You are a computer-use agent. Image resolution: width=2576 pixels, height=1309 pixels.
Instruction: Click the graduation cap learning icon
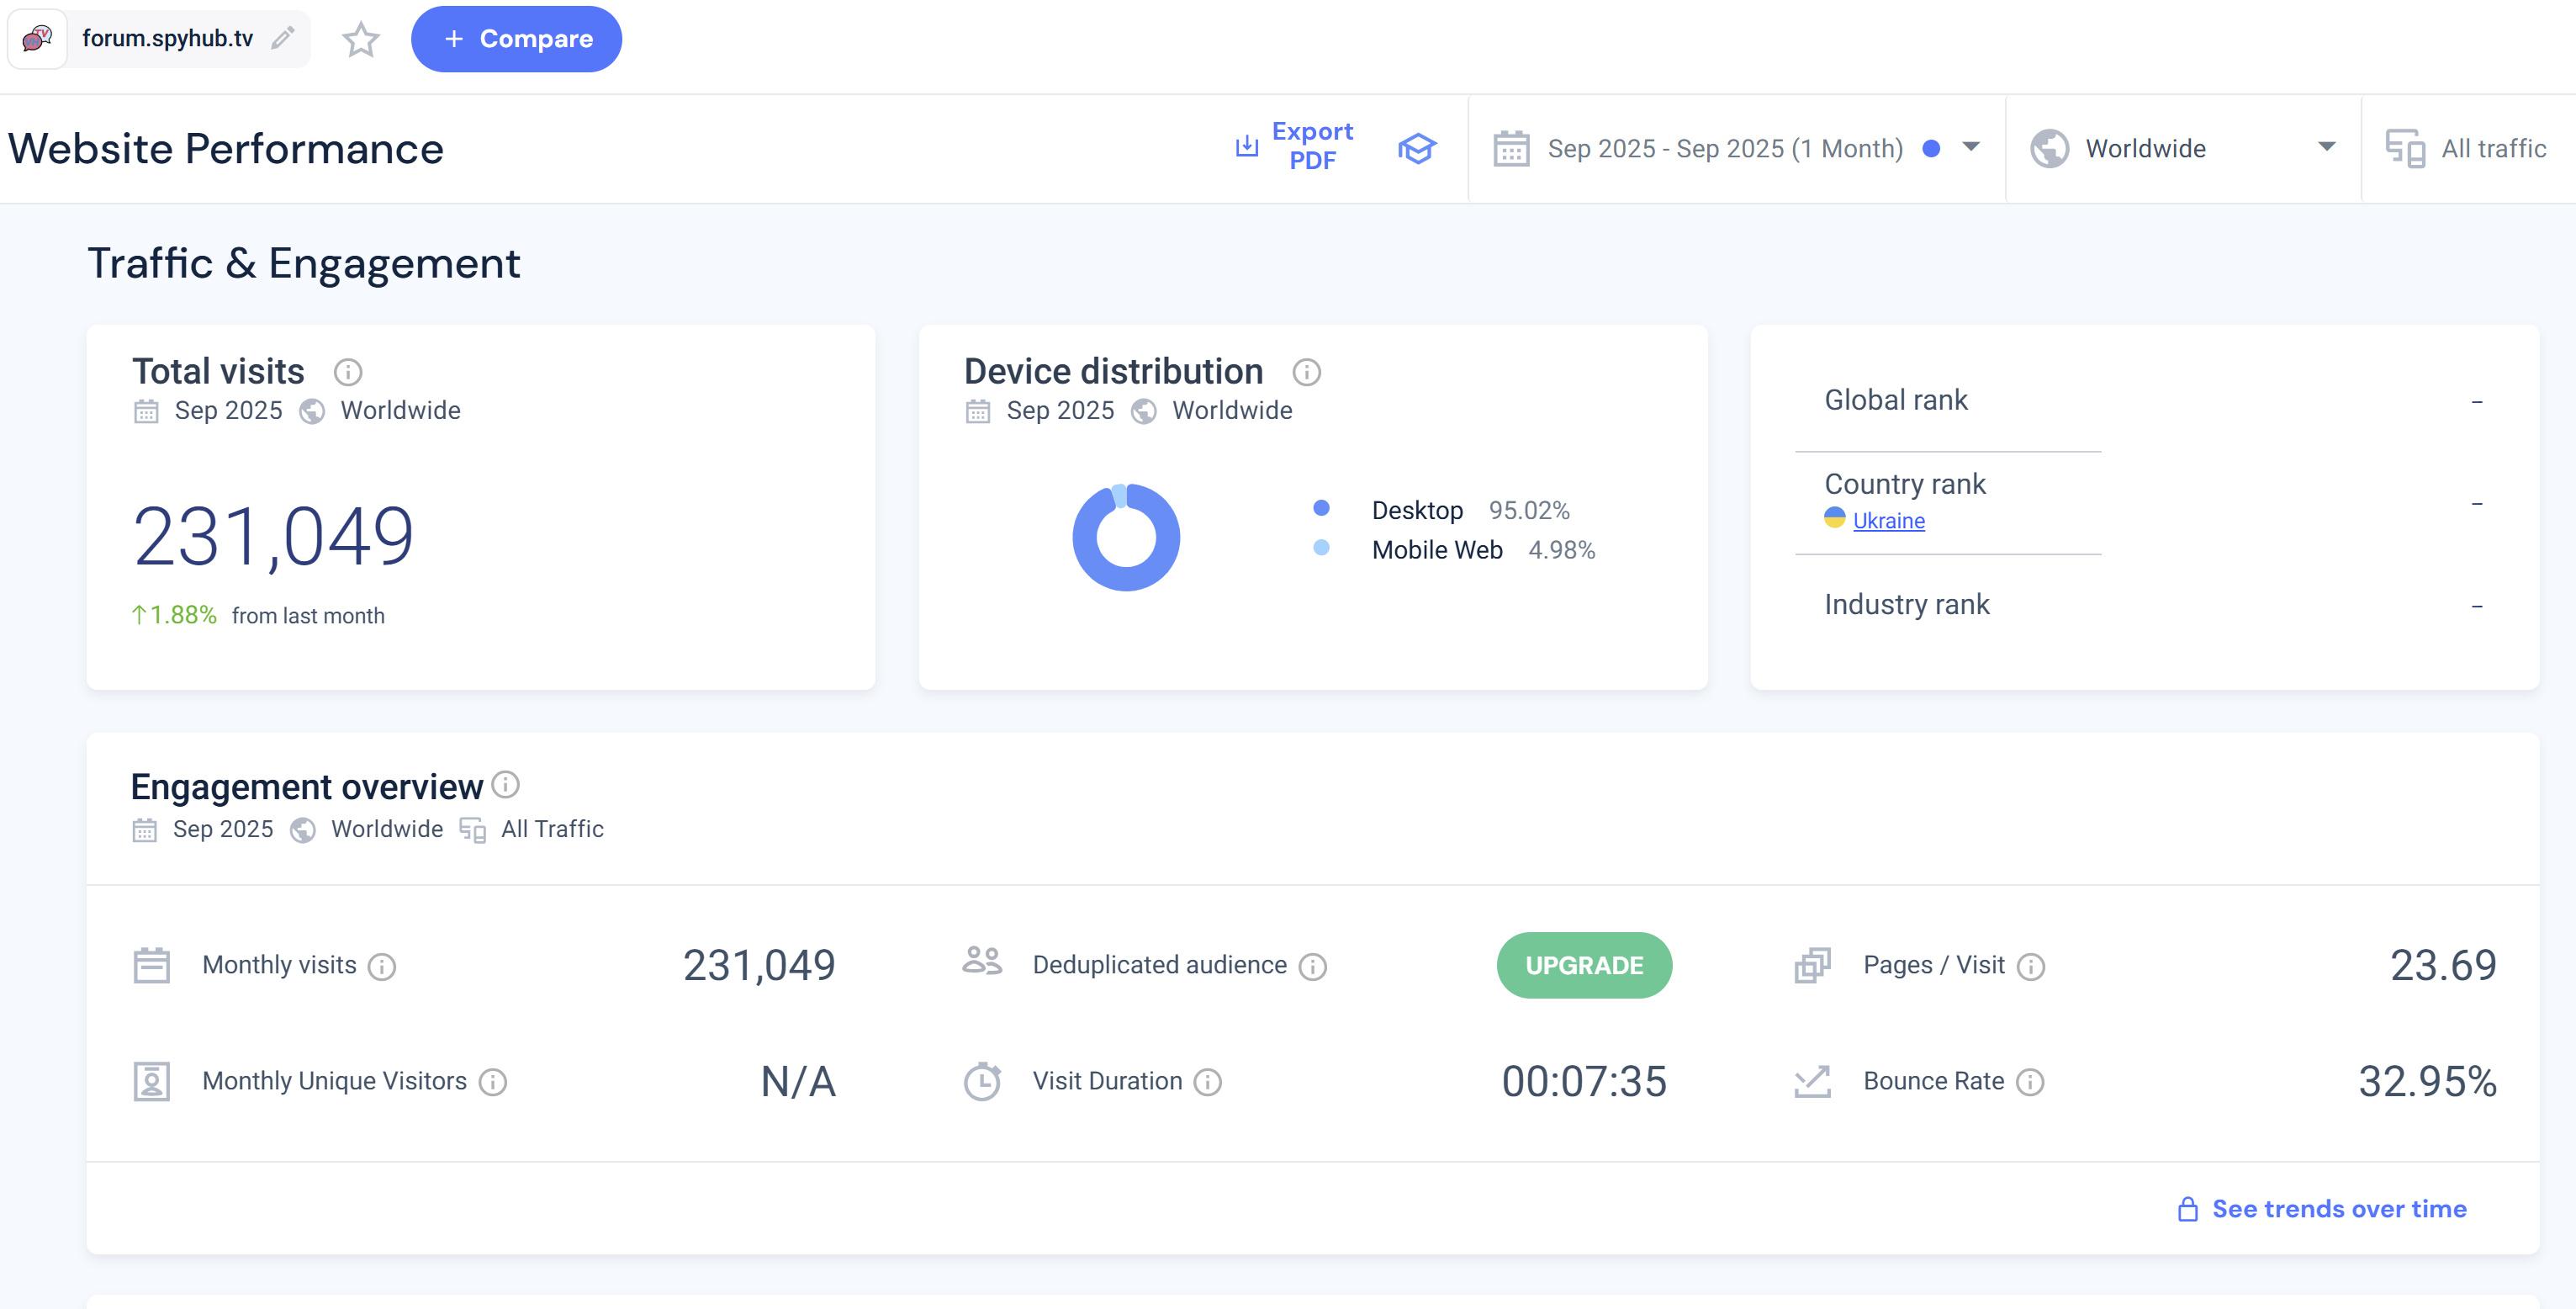tap(1416, 148)
